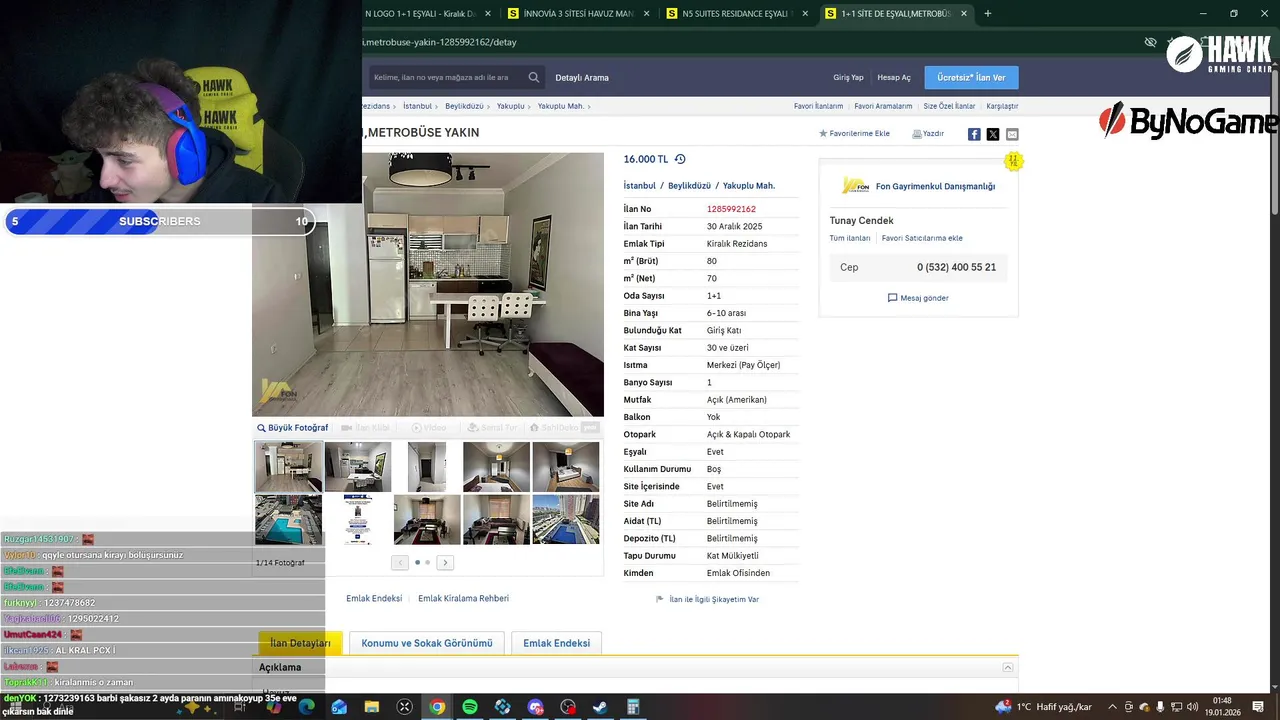This screenshot has width=1280, height=720.
Task: Click the yellow percent badge icon
Action: pyautogui.click(x=1013, y=161)
